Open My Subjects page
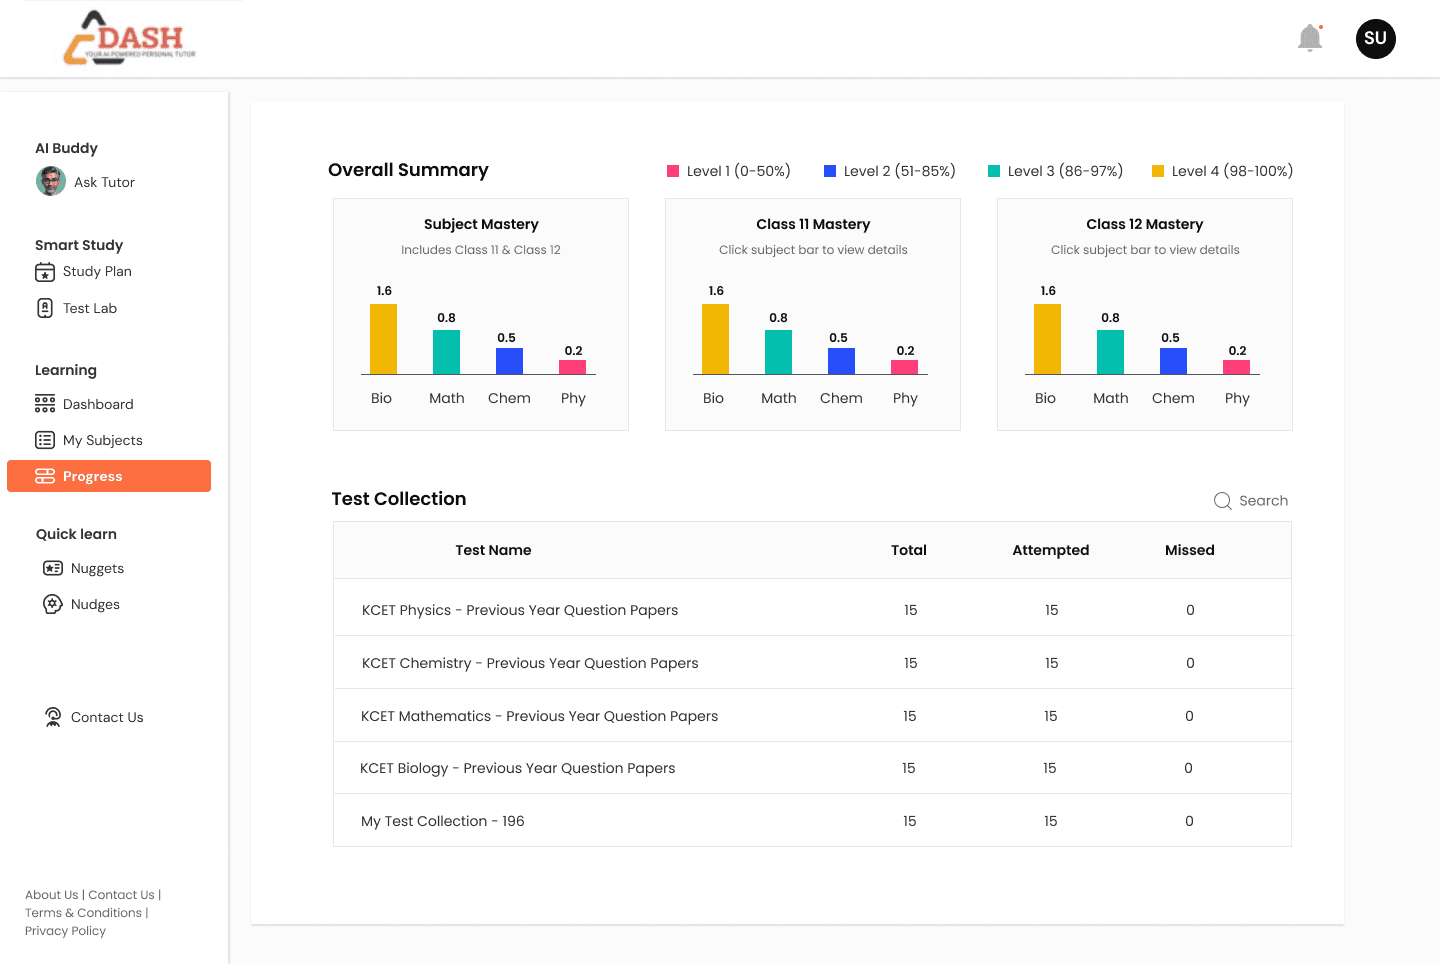 103,440
